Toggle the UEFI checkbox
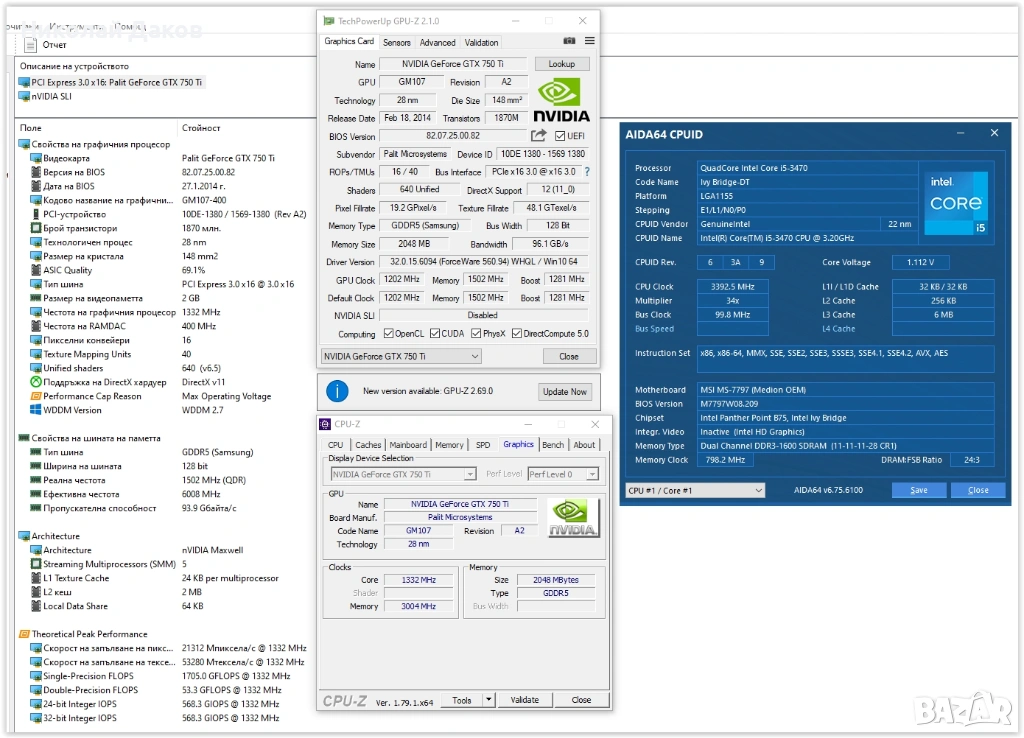The width and height of the screenshot is (1024, 738). [x=560, y=136]
